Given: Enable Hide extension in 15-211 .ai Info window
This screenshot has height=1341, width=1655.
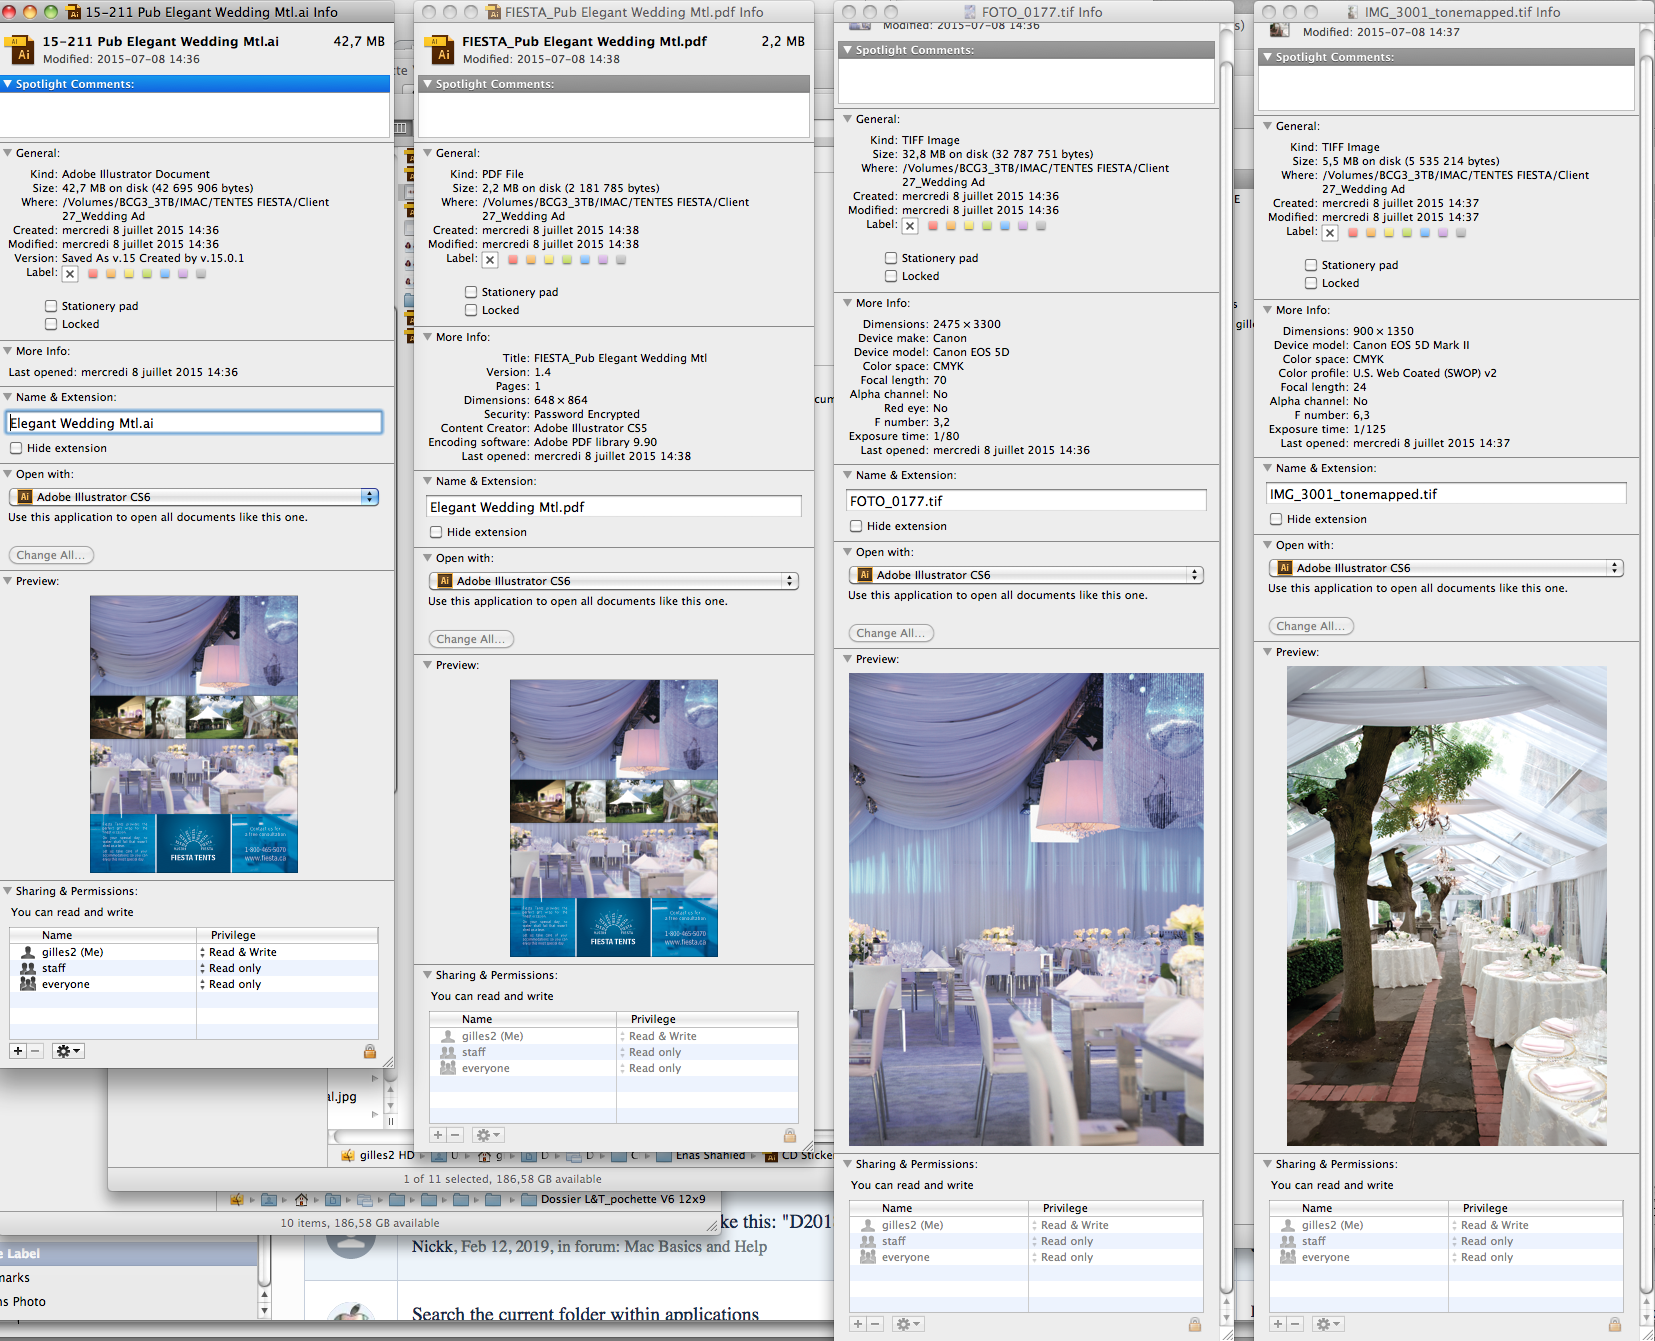Looking at the screenshot, I should click(16, 448).
